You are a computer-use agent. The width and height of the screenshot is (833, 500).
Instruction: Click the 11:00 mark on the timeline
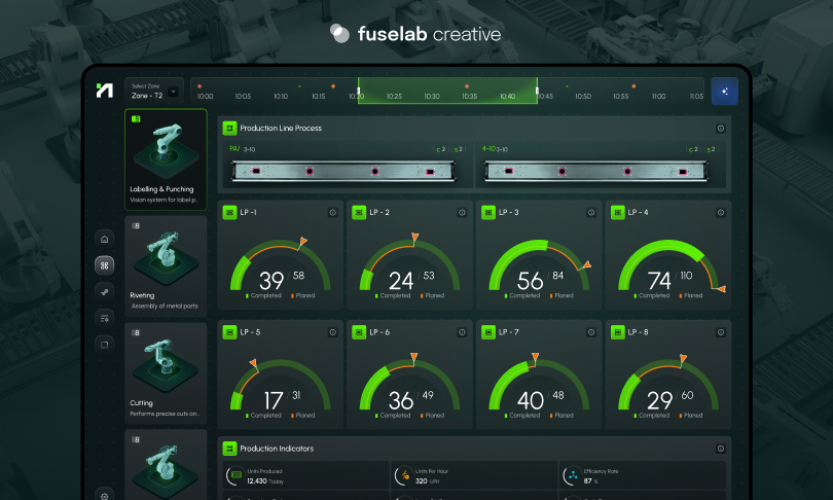pyautogui.click(x=658, y=96)
